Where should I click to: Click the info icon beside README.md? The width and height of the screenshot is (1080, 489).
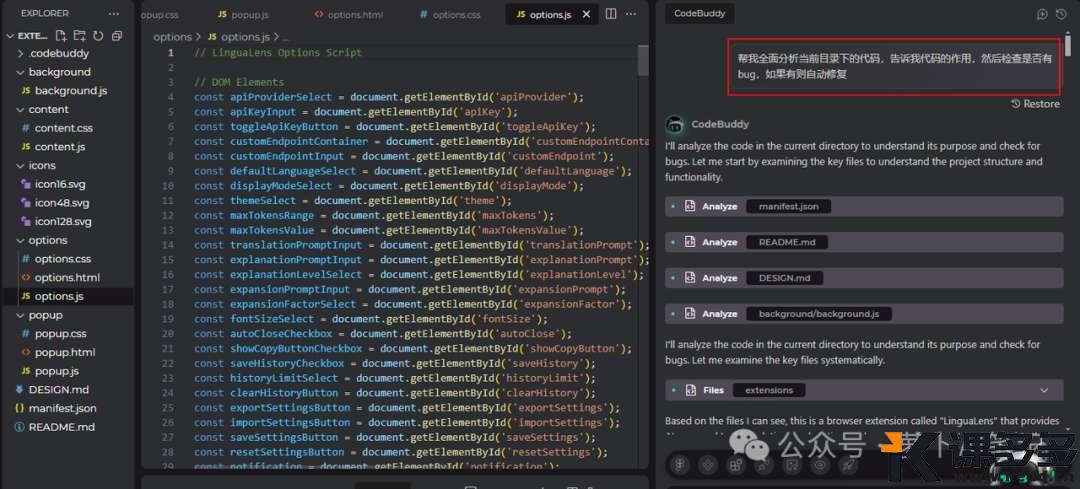[19, 427]
